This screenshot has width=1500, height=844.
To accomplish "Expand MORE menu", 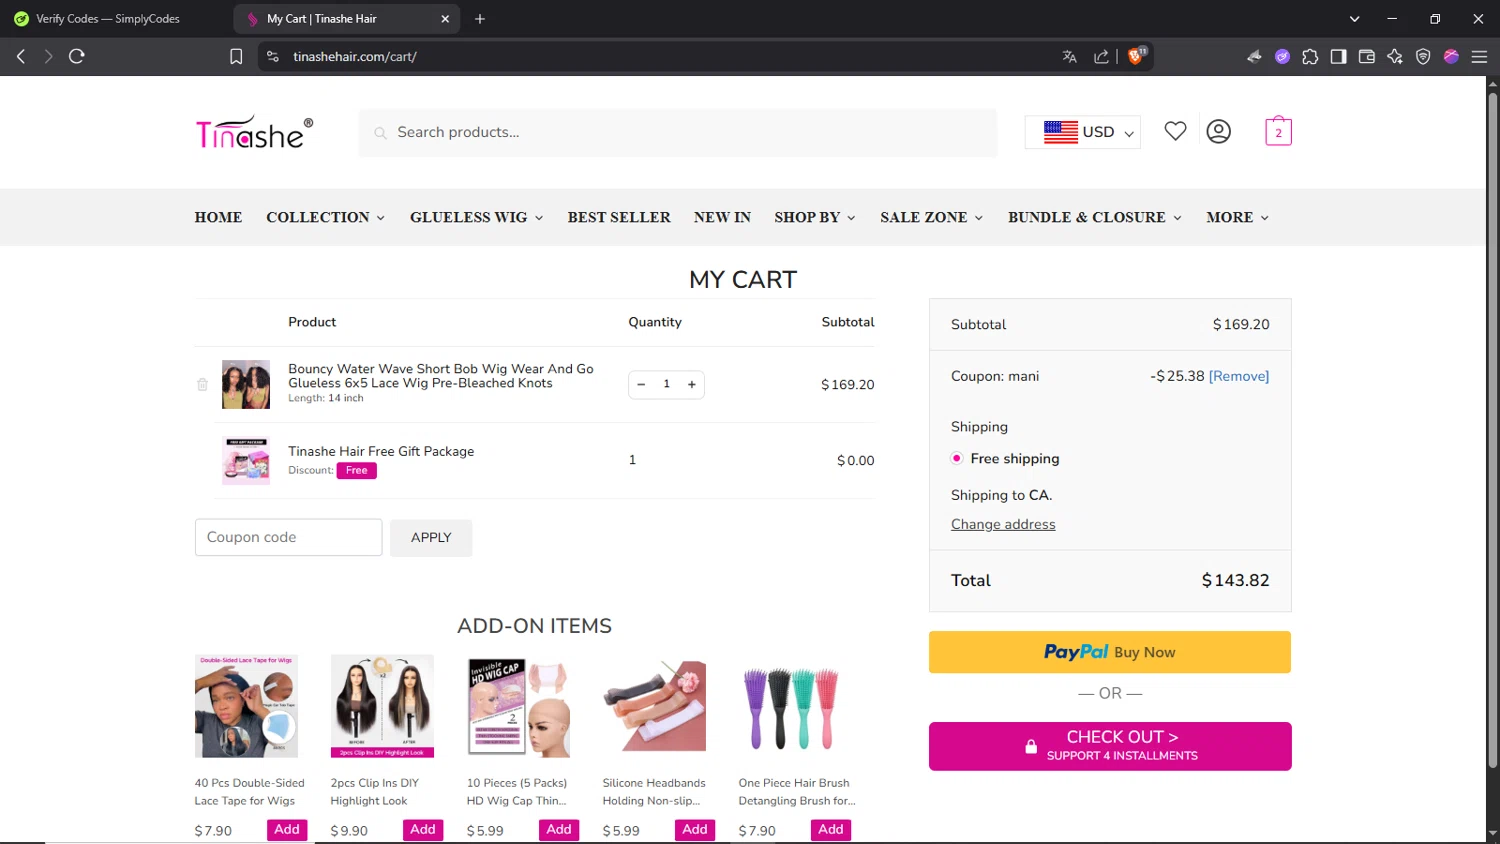I will 1238,217.
